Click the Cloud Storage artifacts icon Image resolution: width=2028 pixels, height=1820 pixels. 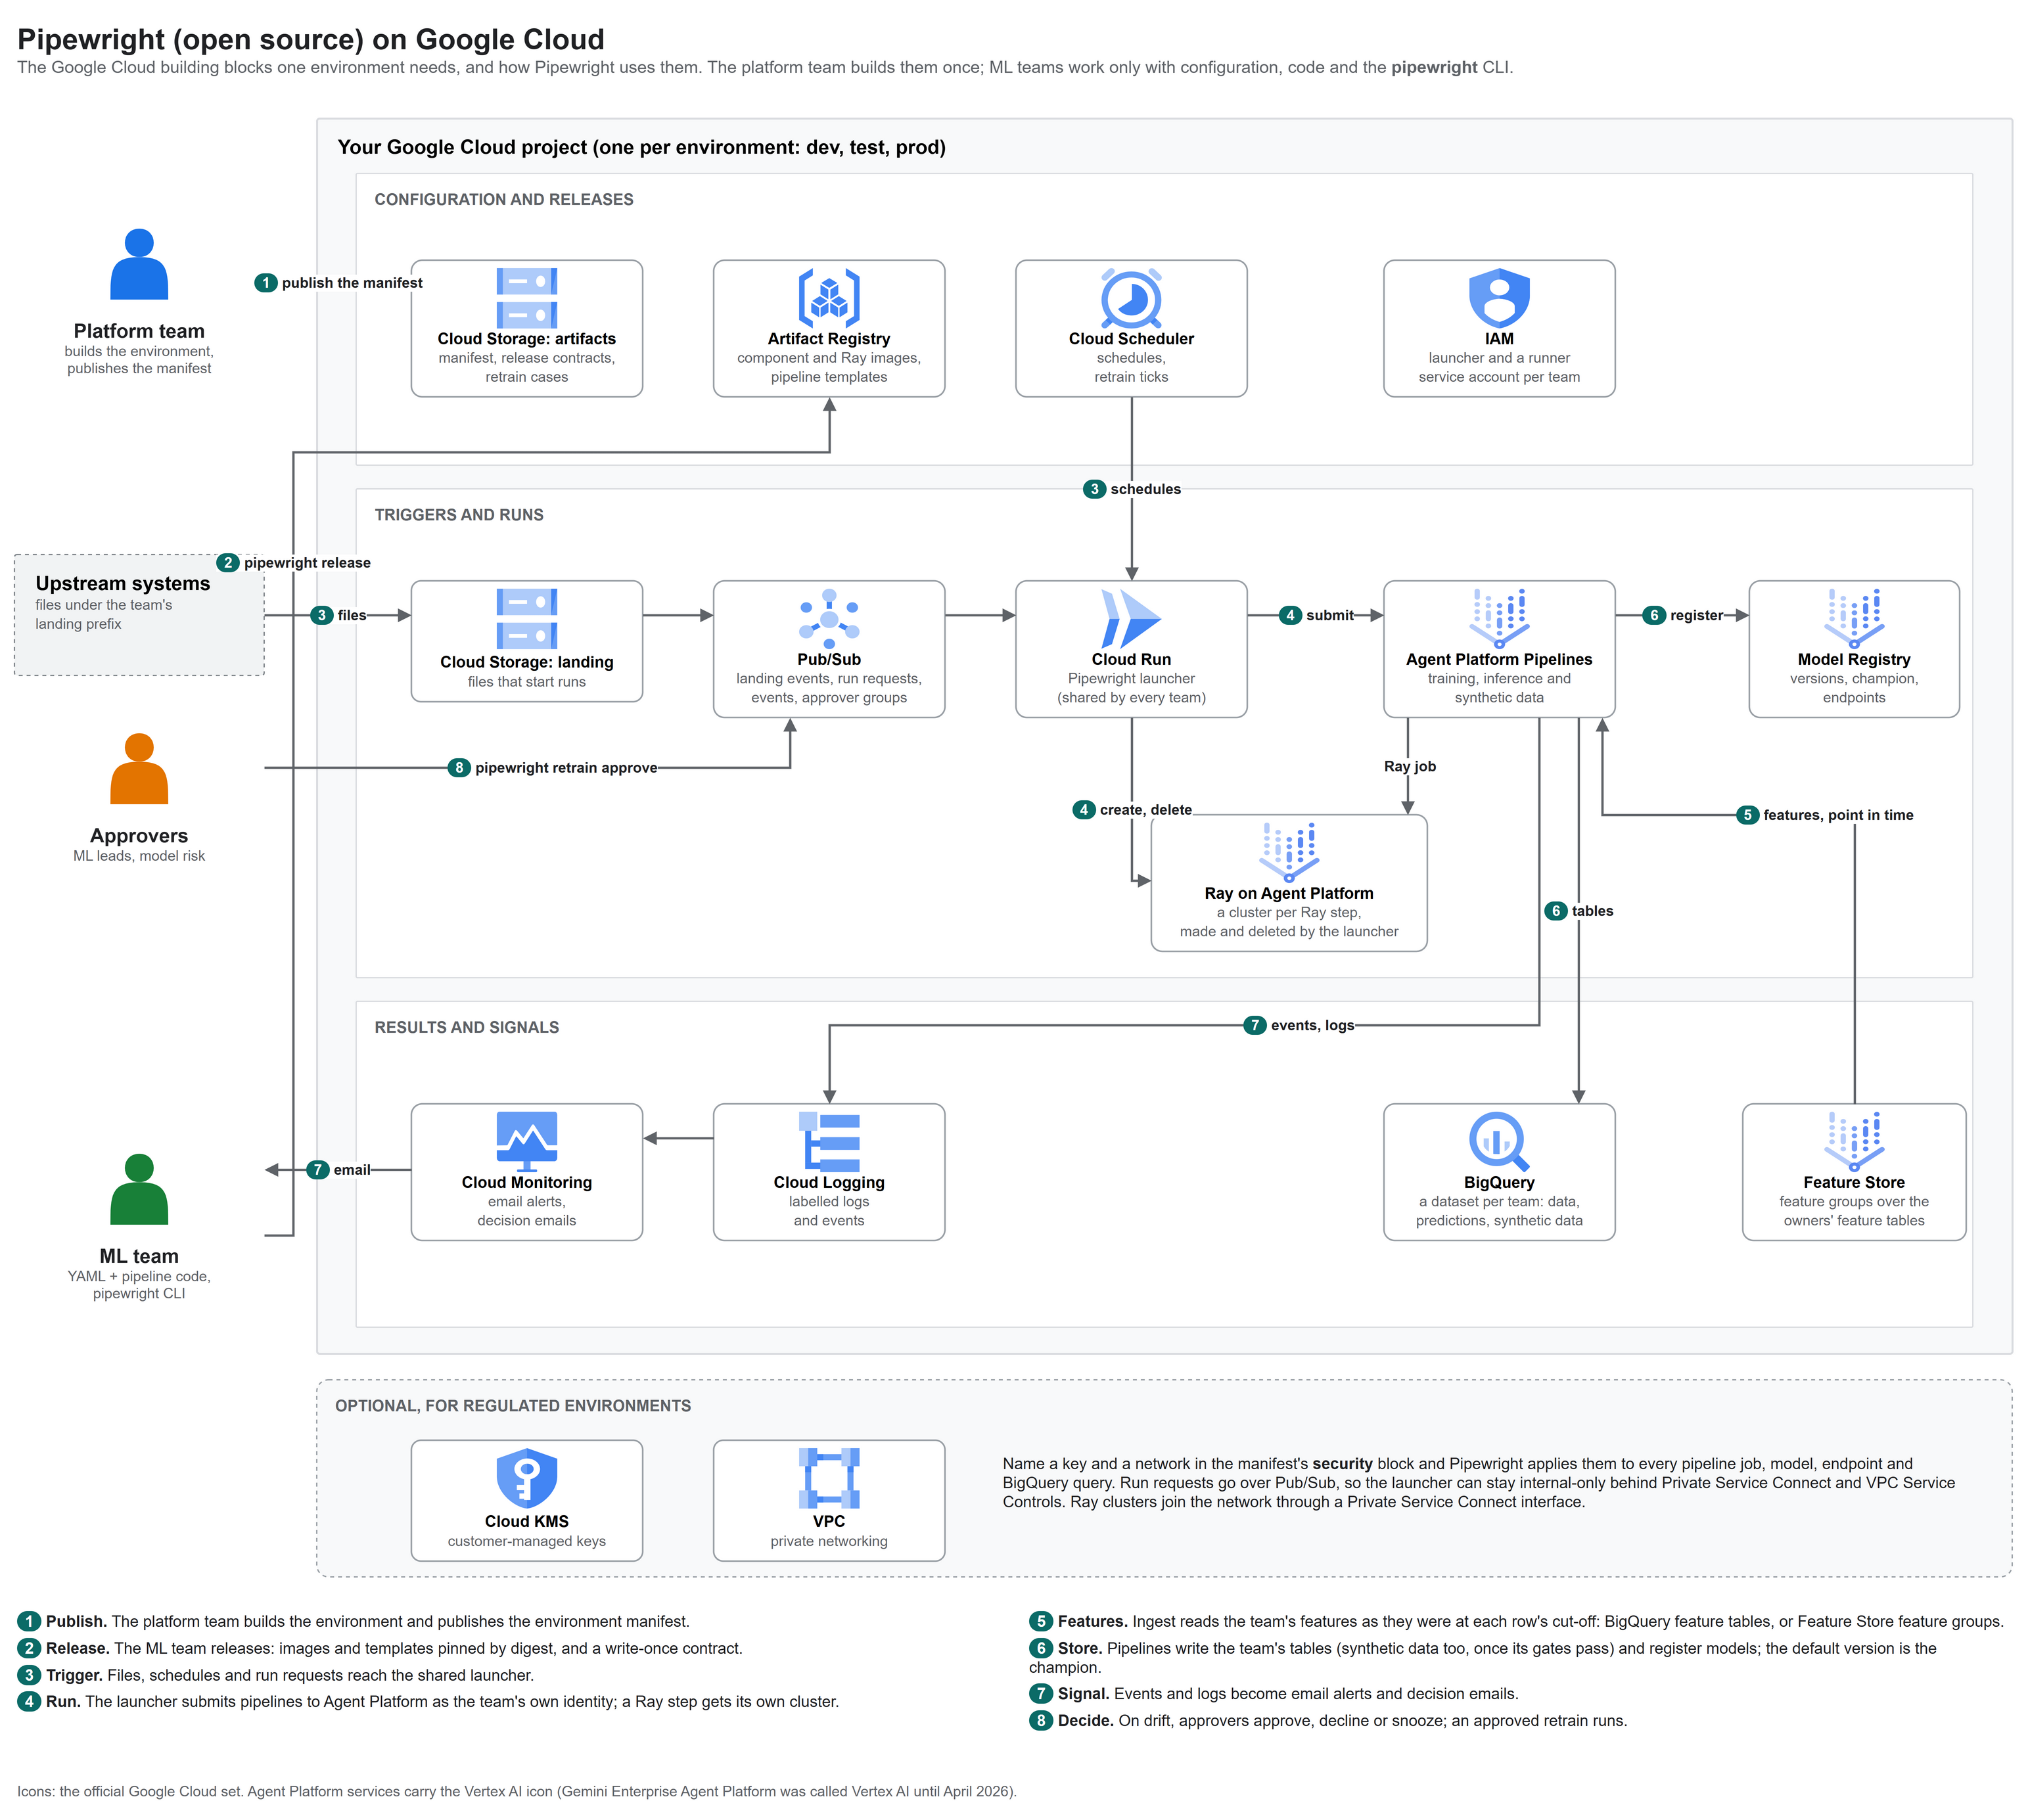[527, 297]
